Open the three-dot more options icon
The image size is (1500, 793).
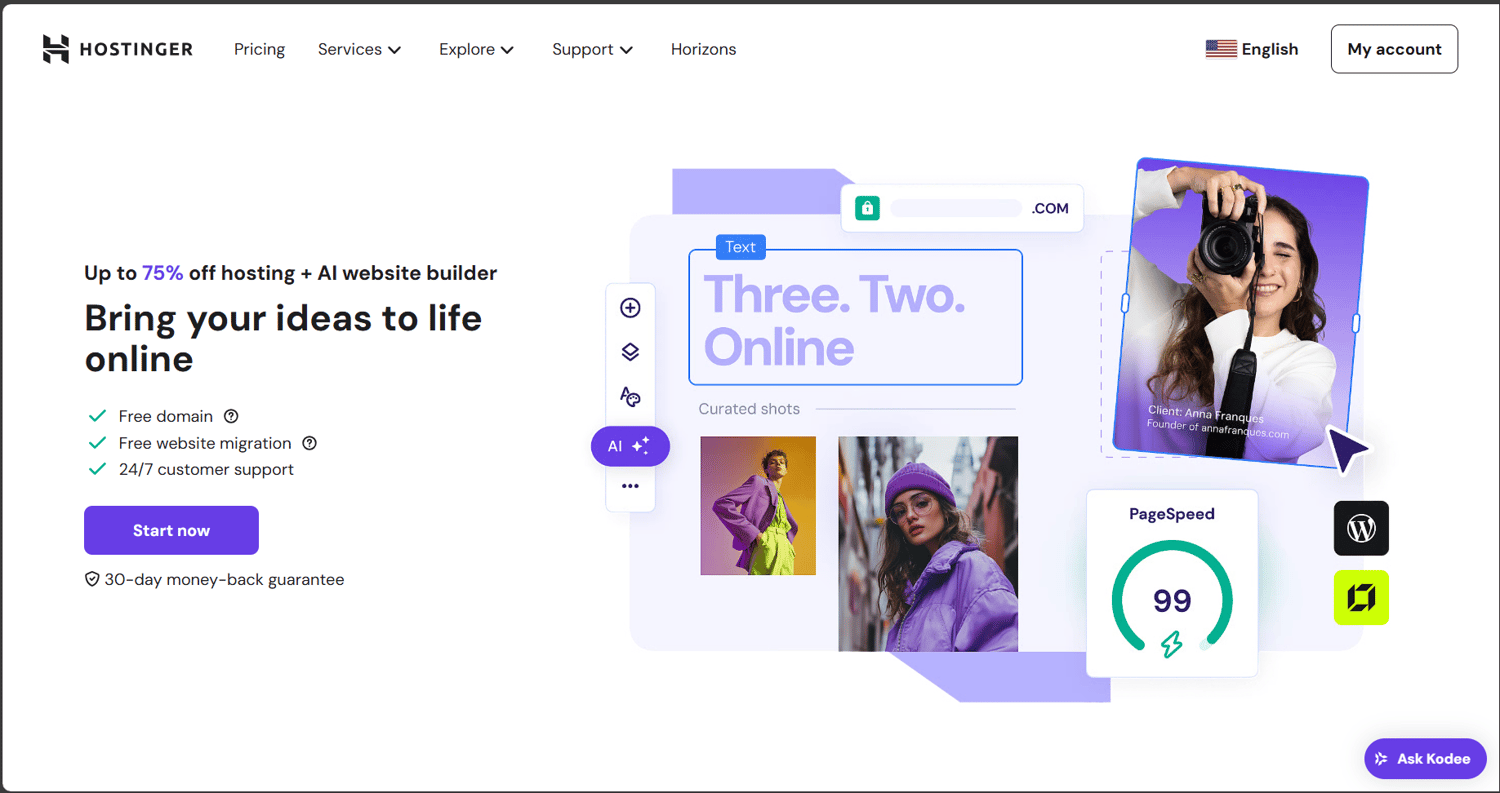tap(630, 486)
